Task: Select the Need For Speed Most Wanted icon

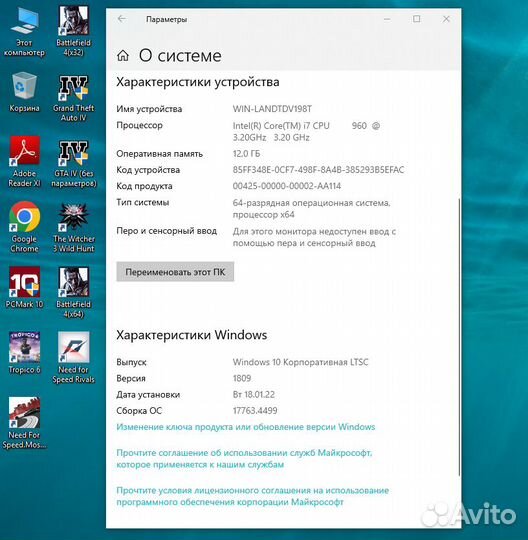Action: click(x=24, y=423)
